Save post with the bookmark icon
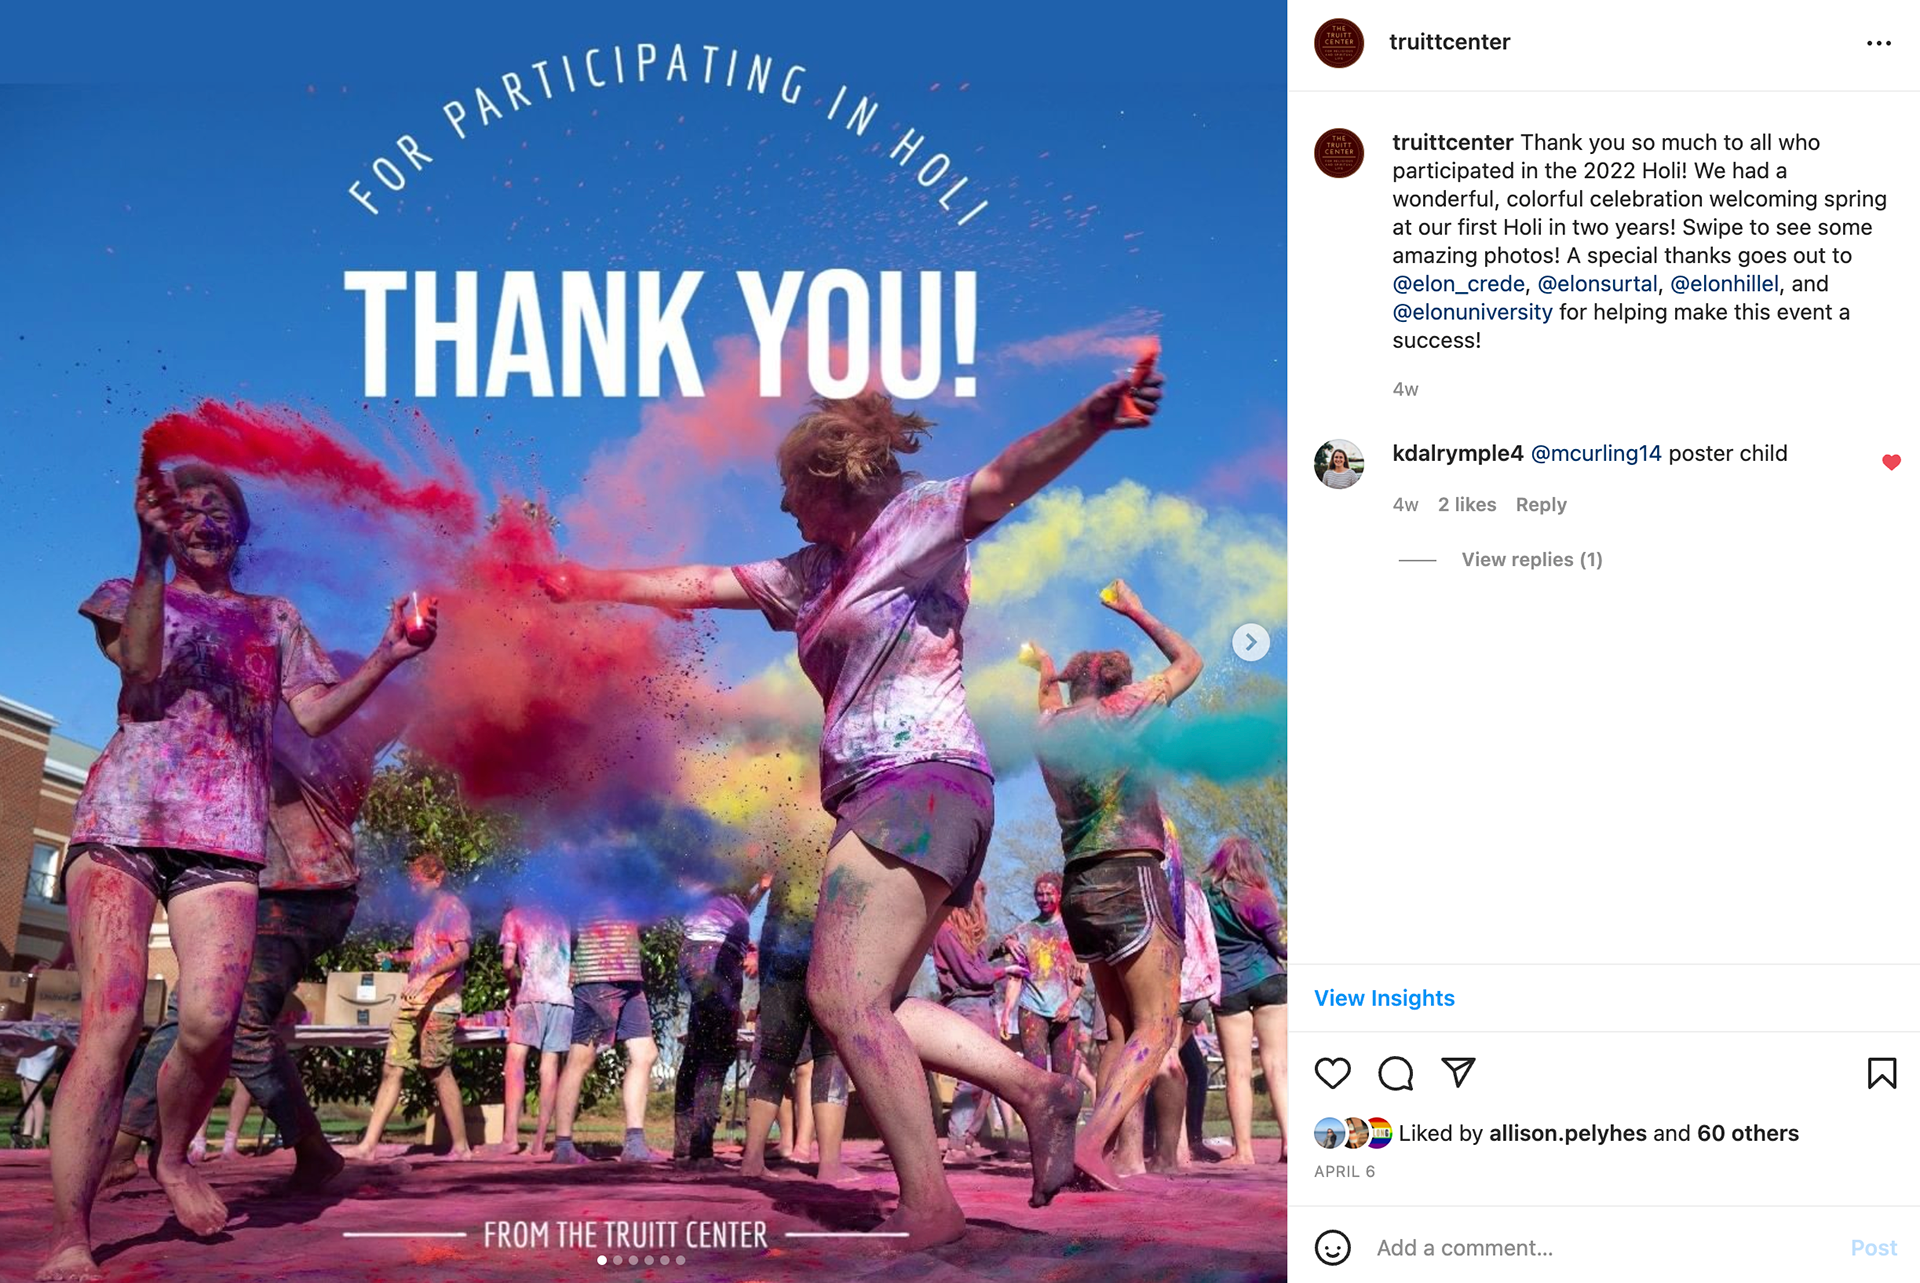This screenshot has height=1283, width=1920. click(1881, 1073)
